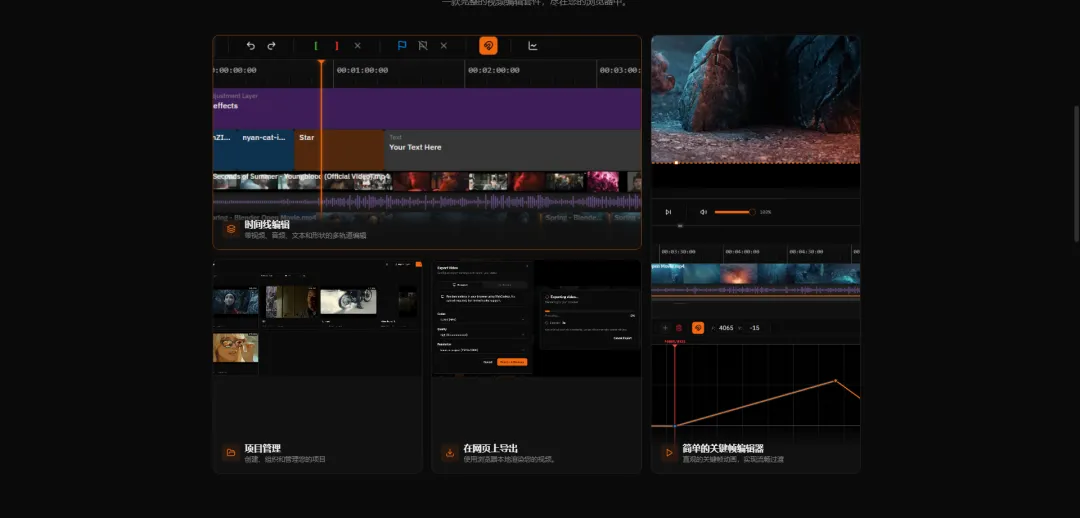Click the export progress bar
The image size is (1080, 518).
click(x=590, y=311)
